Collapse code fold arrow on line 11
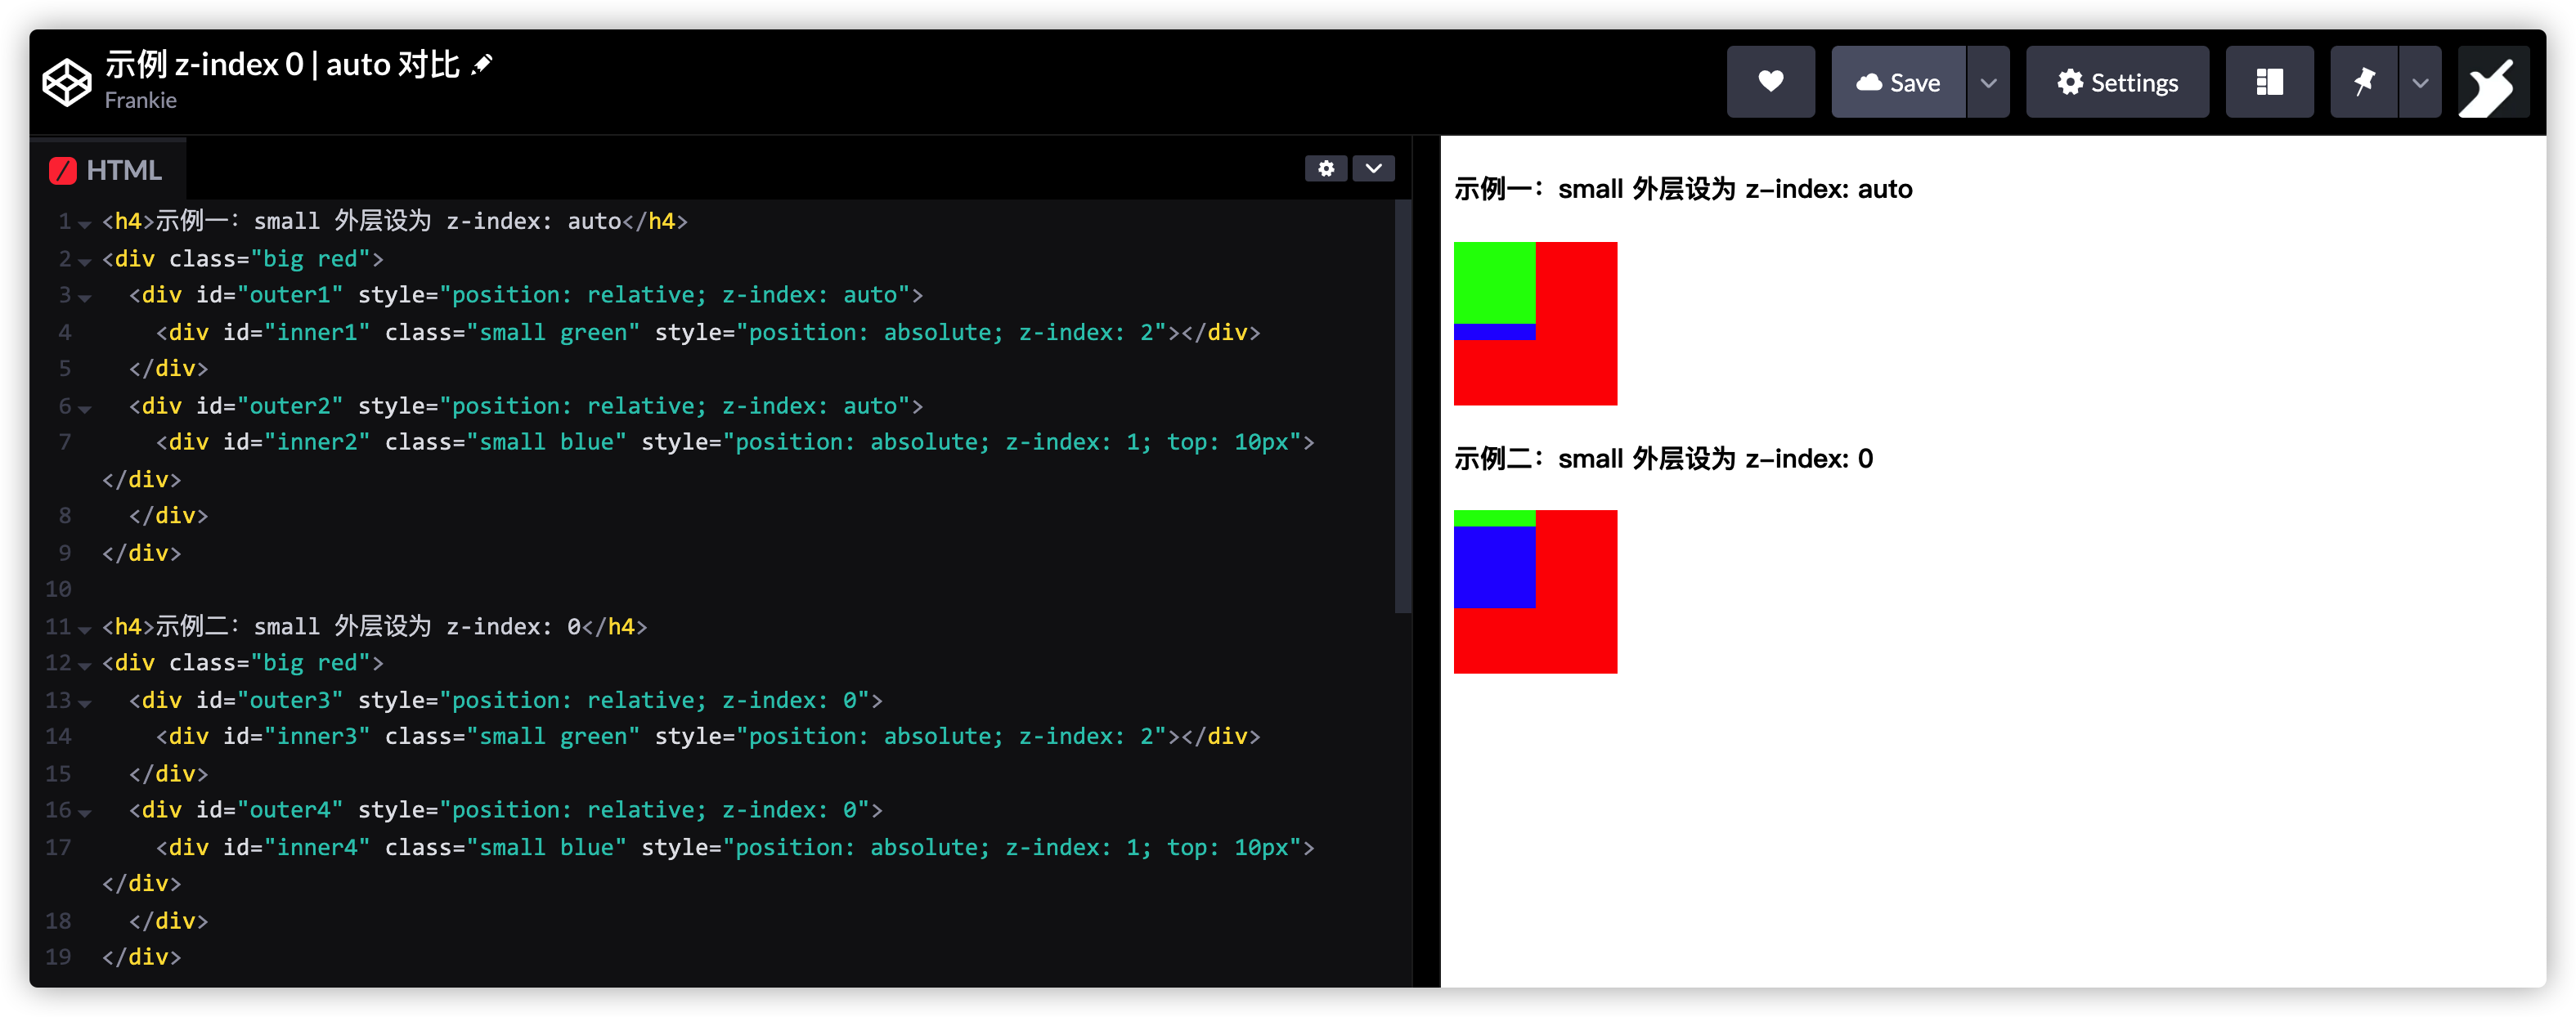The height and width of the screenshot is (1017, 2576). click(85, 629)
